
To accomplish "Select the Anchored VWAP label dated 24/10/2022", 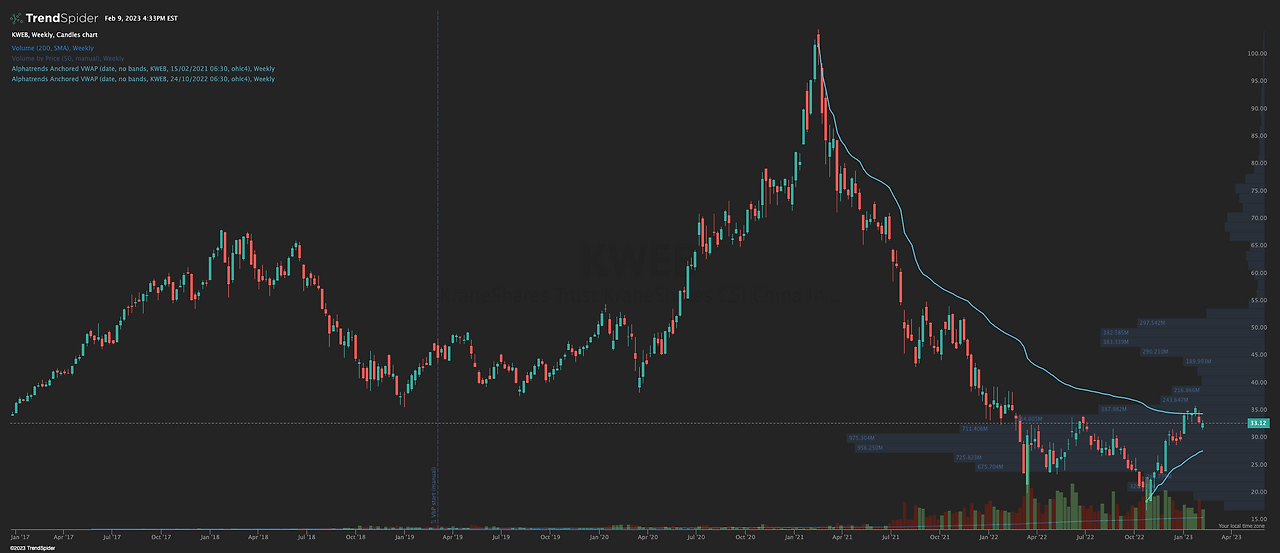I will 143,78.
